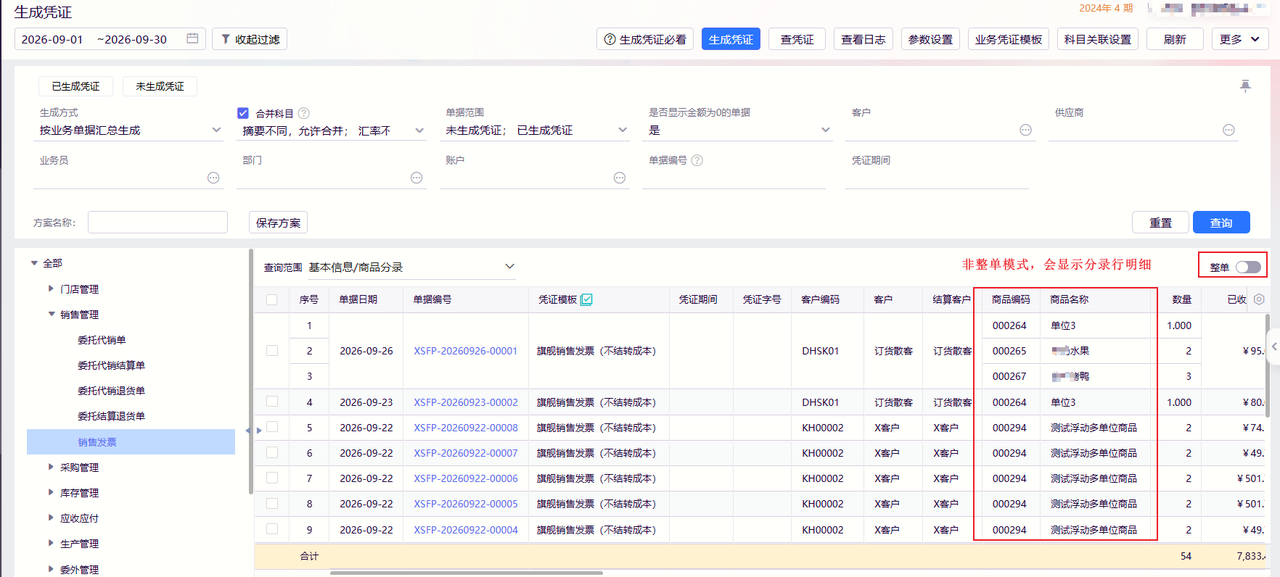Check the row of XSFP-20260923-00002
The height and width of the screenshot is (577, 1280).
point(272,402)
